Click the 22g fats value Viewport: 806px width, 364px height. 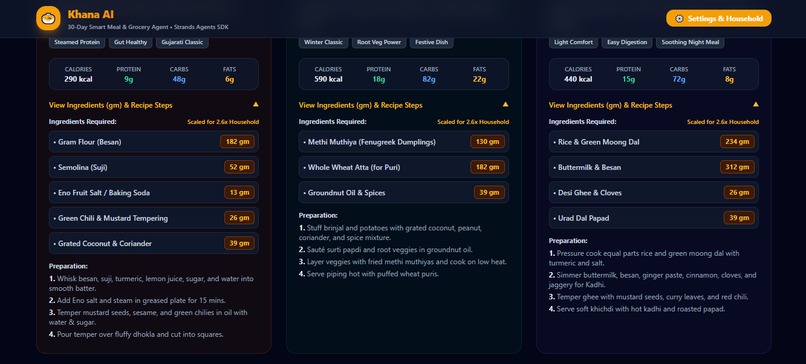click(480, 79)
